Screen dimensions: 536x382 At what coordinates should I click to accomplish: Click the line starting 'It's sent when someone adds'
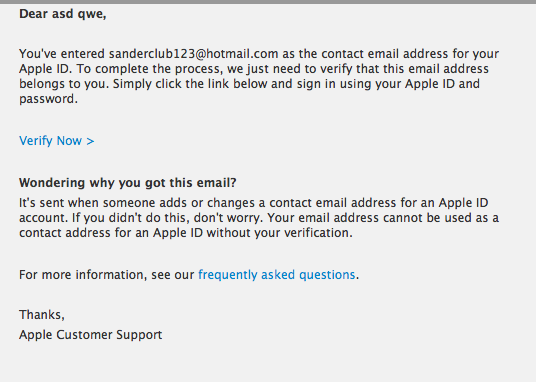254,203
